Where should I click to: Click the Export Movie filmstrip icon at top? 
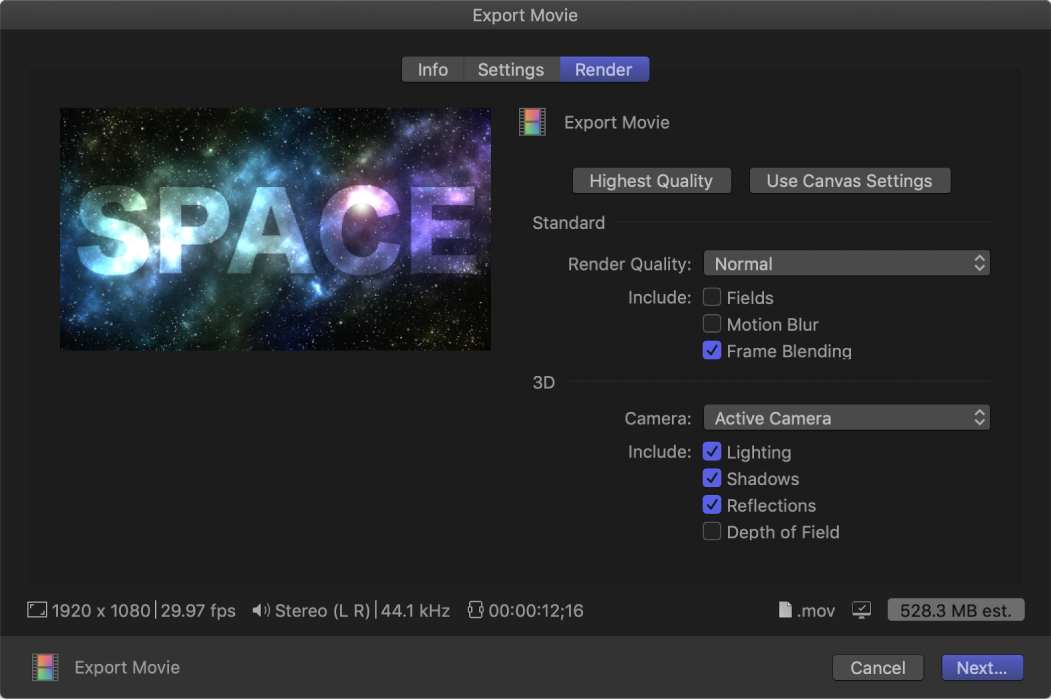tap(532, 121)
